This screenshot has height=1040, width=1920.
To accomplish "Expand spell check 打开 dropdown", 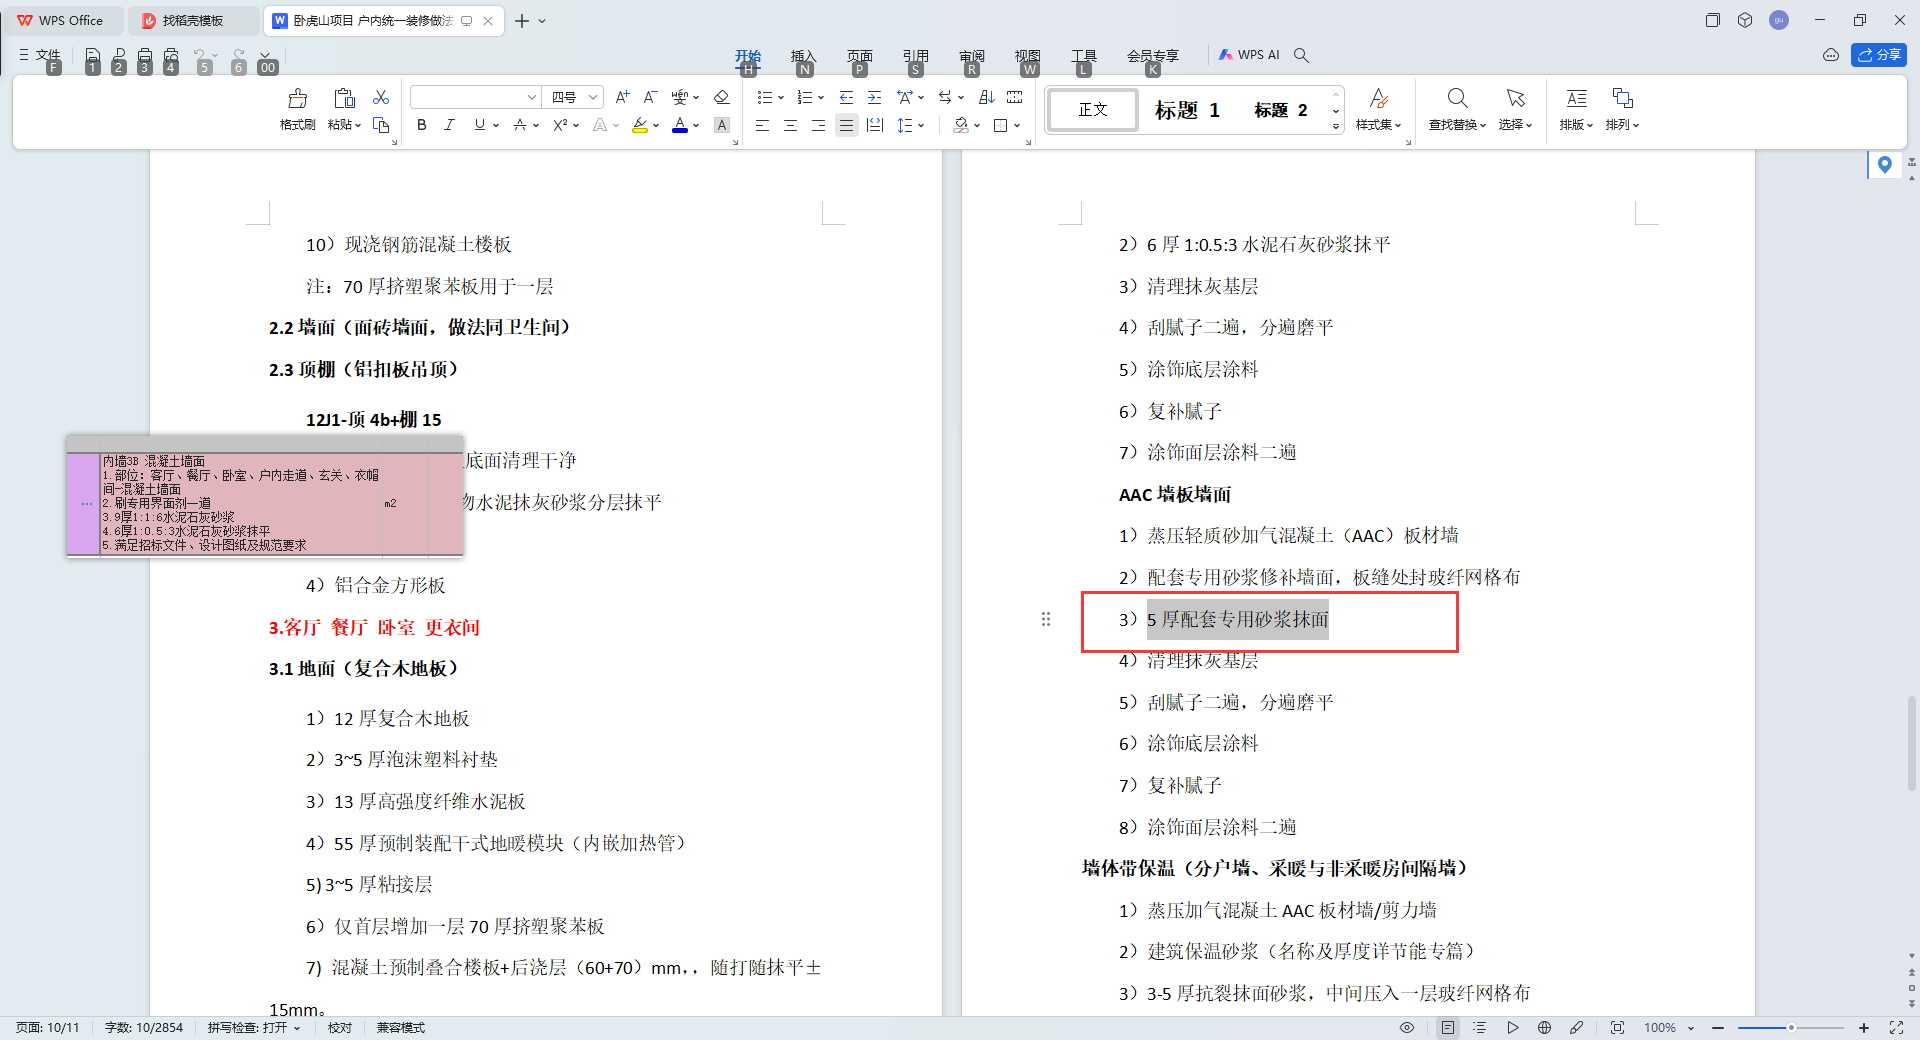I will click(x=297, y=1028).
